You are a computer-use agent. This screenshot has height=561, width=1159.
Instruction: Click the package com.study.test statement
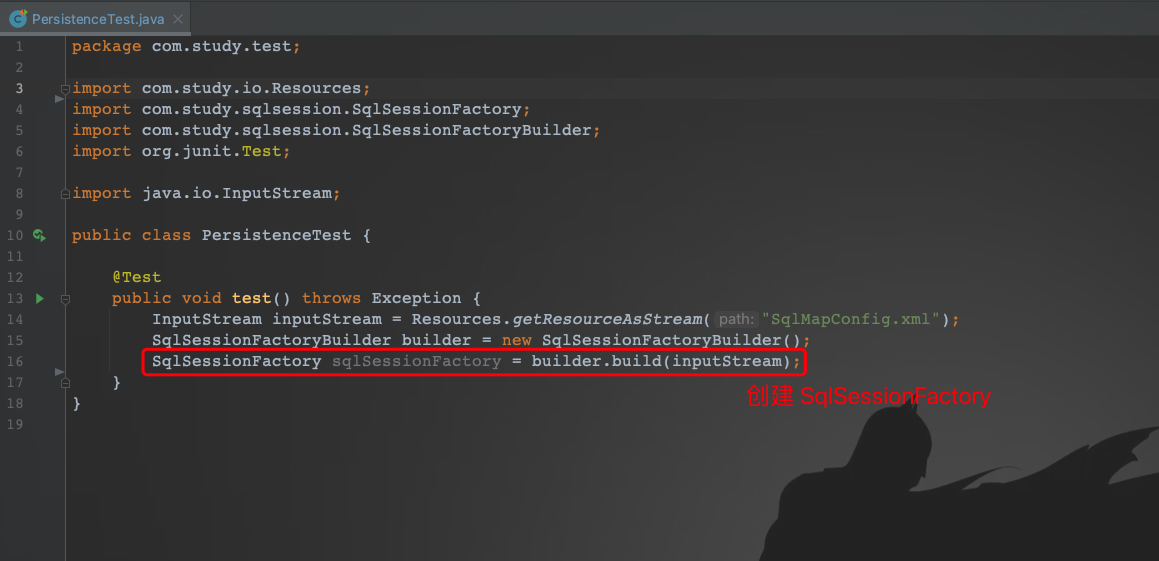[186, 47]
